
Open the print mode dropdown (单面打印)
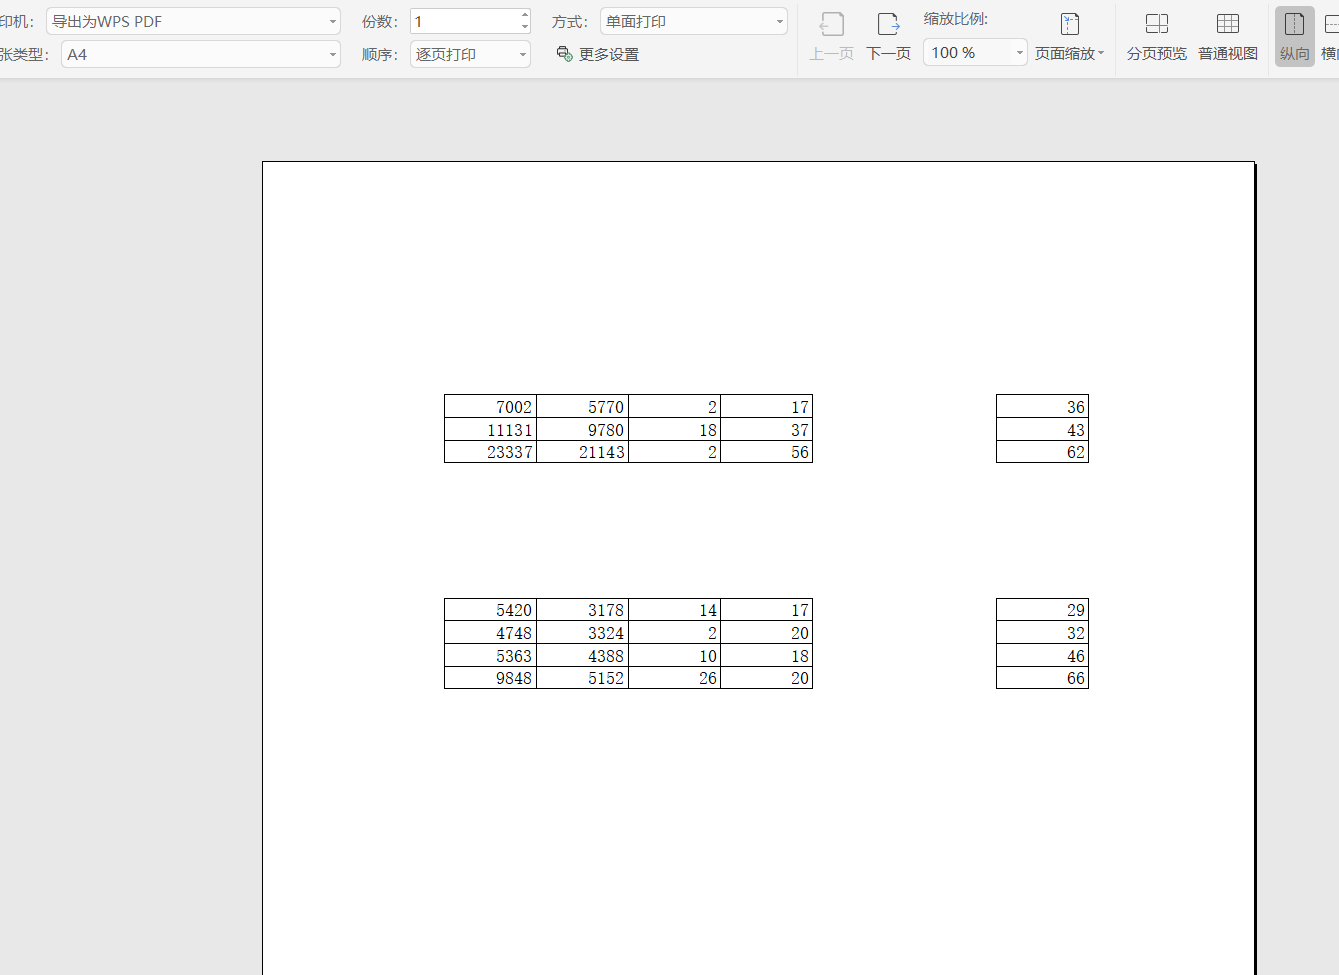(779, 22)
